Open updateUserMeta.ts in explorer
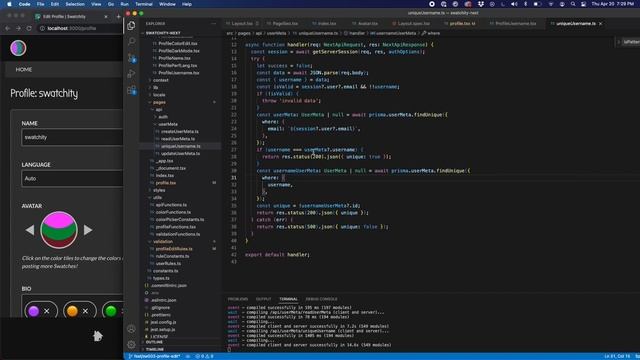 pyautogui.click(x=180, y=153)
